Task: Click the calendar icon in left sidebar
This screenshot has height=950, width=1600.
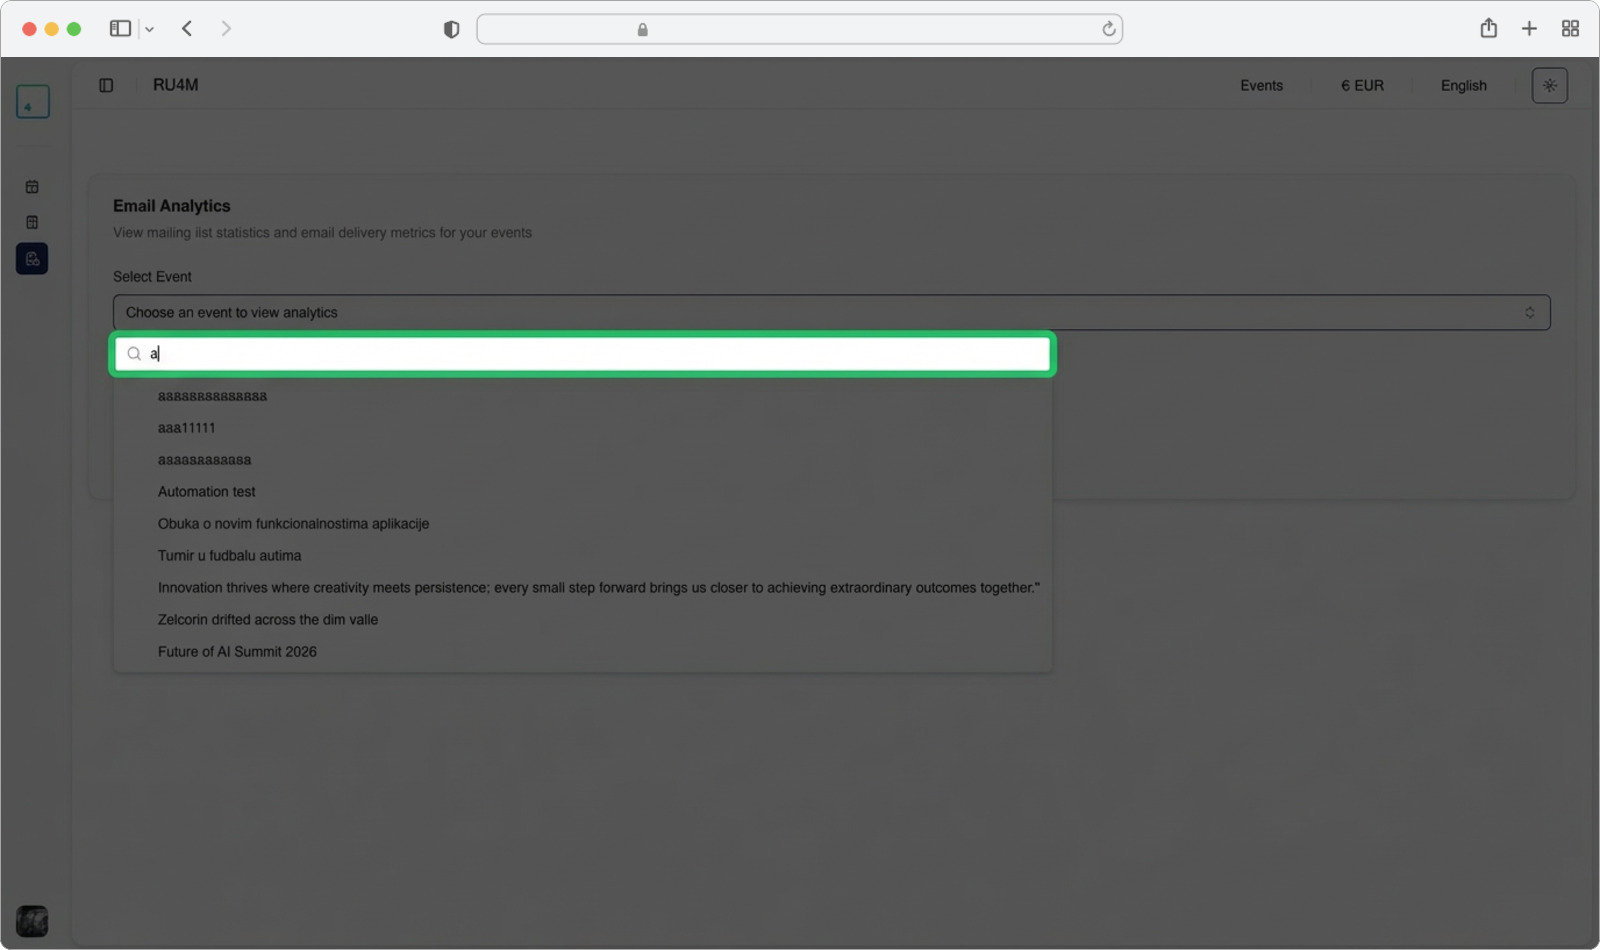Action: pos(32,187)
